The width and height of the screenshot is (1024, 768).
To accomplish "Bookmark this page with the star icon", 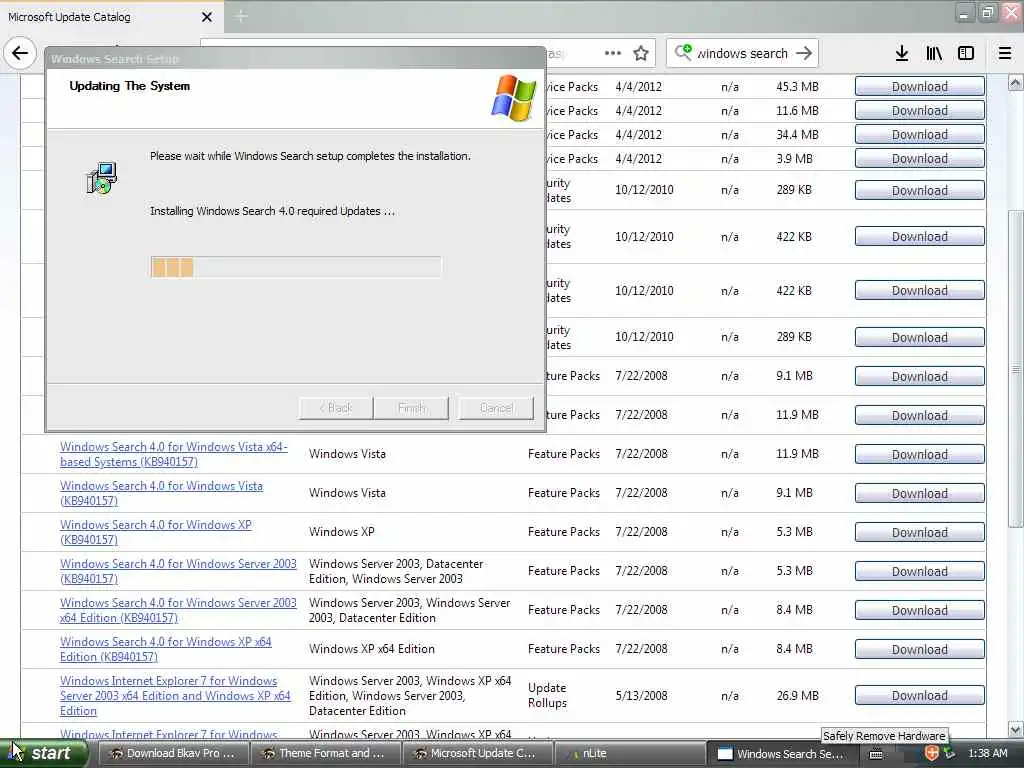I will [x=641, y=53].
